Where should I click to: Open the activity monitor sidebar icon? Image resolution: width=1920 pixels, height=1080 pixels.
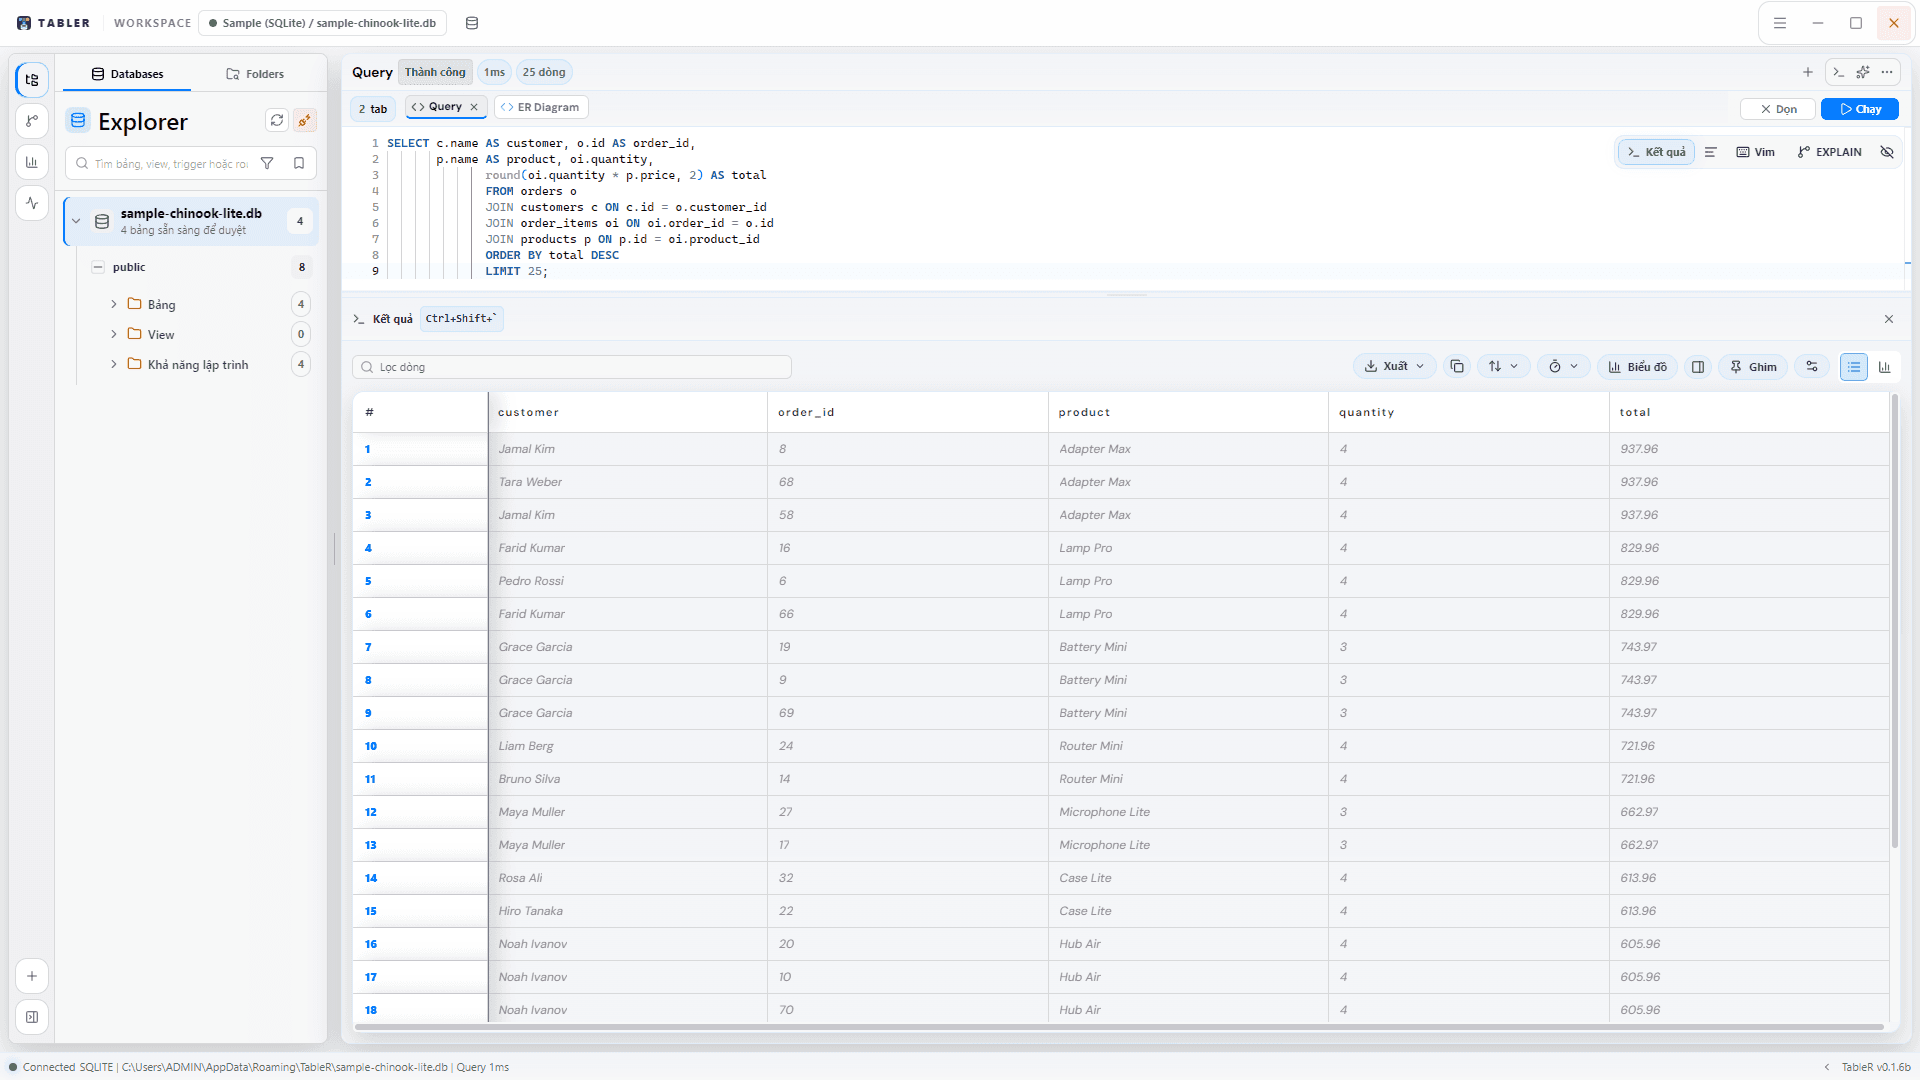click(32, 203)
